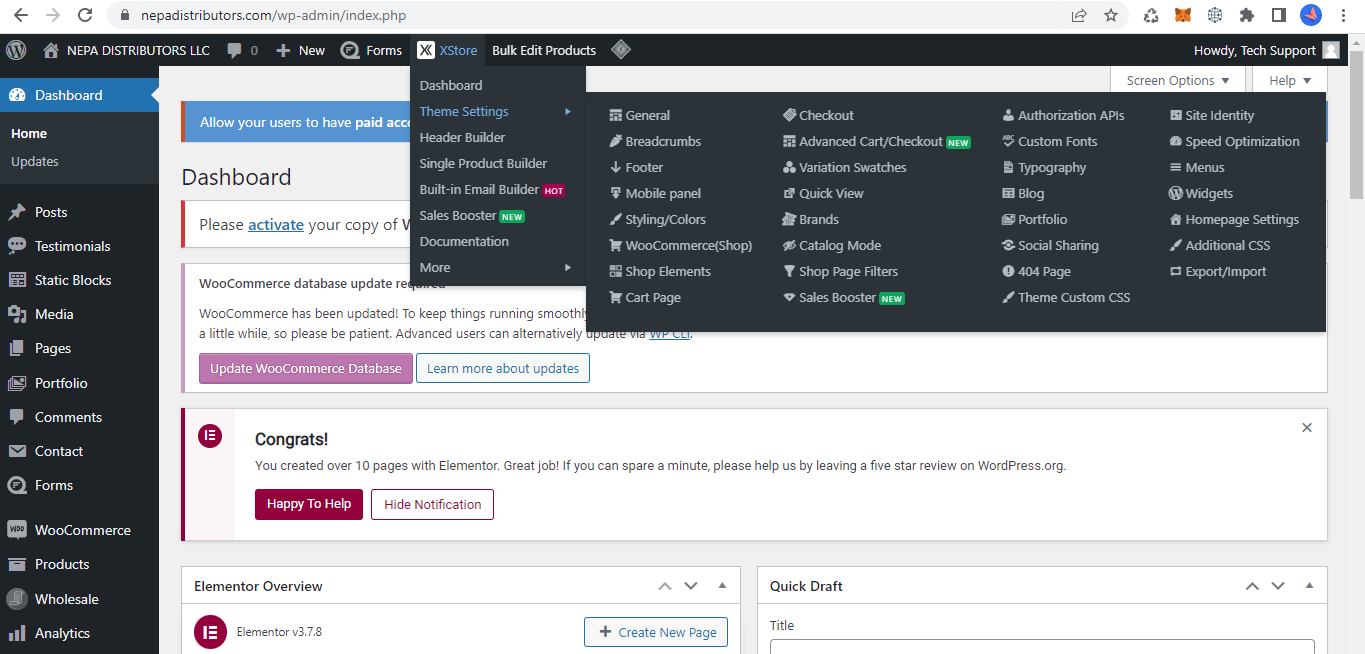
Task: Expand the More submenu in XStore menu
Action: (497, 267)
